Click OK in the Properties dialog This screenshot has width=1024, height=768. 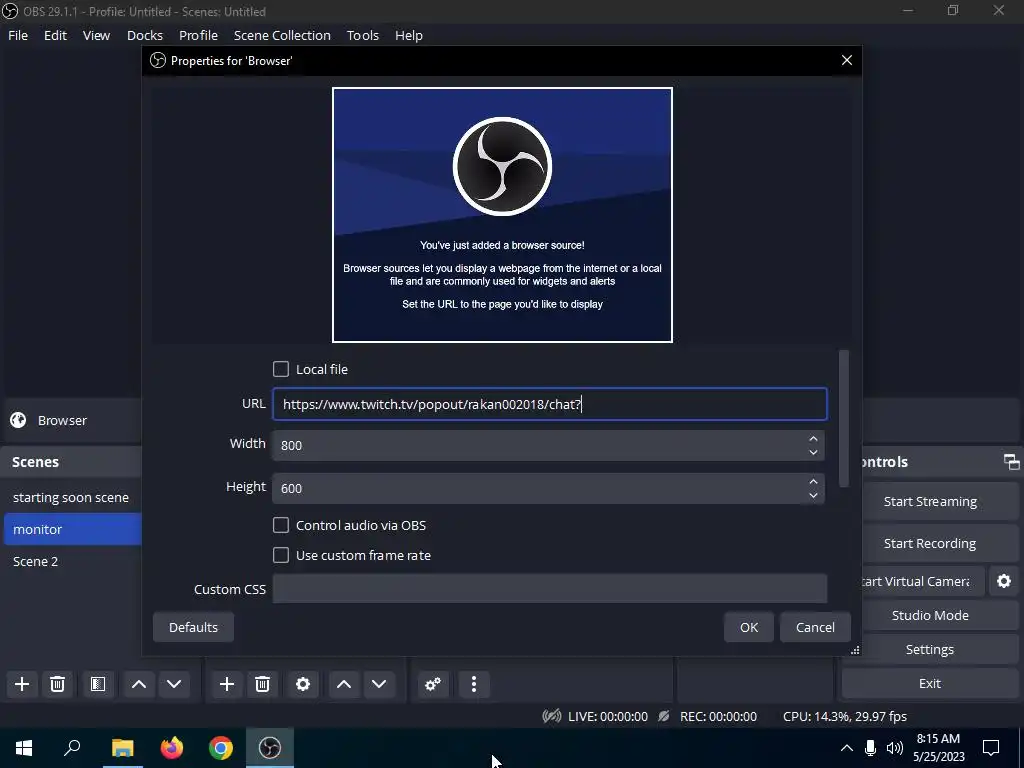749,627
